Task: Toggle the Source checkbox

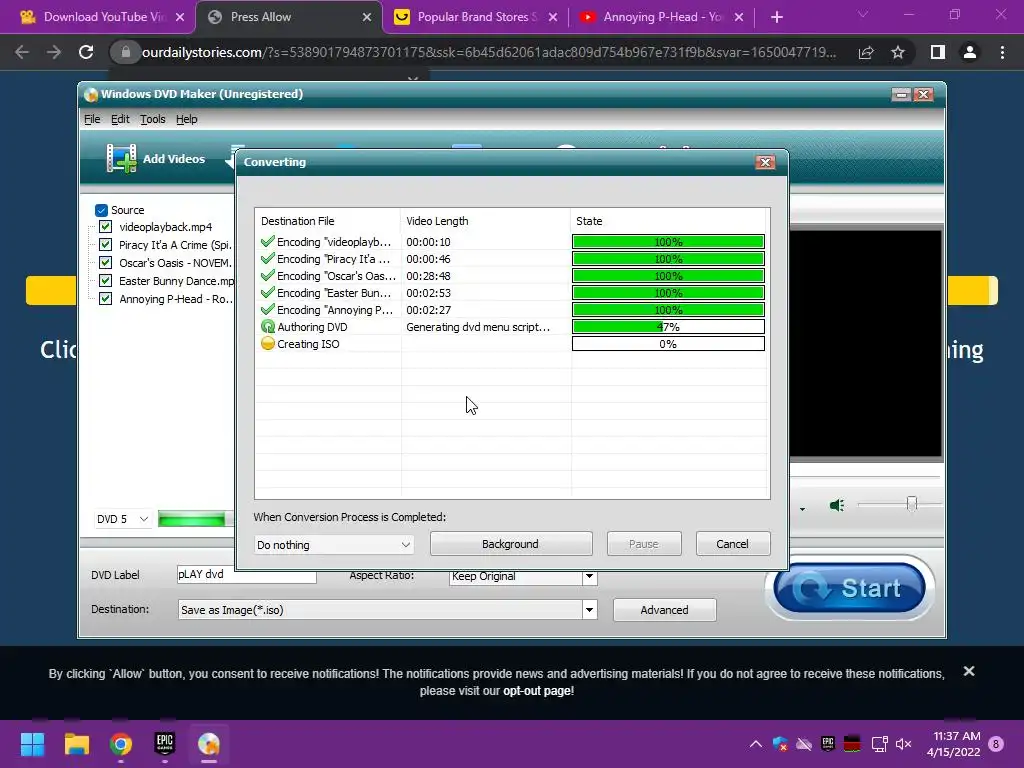Action: [x=101, y=210]
